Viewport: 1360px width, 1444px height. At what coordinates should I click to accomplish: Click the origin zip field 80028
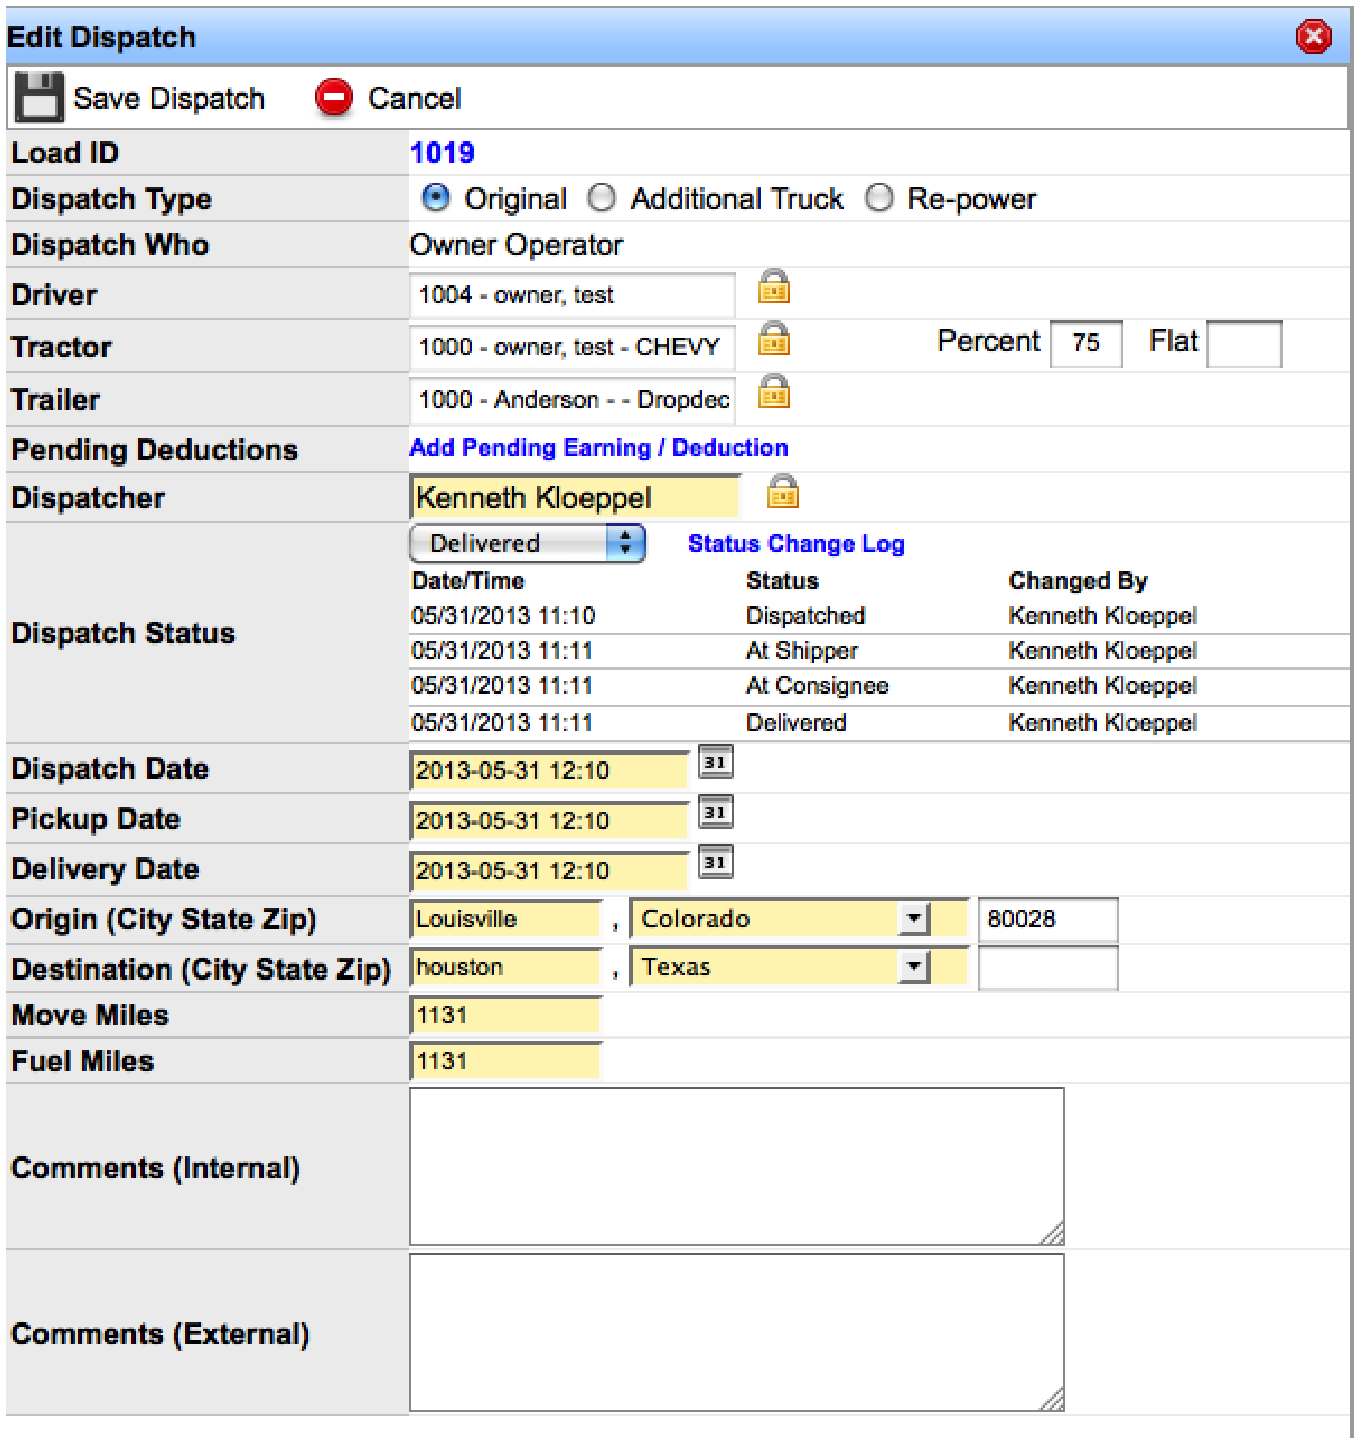click(x=1048, y=919)
